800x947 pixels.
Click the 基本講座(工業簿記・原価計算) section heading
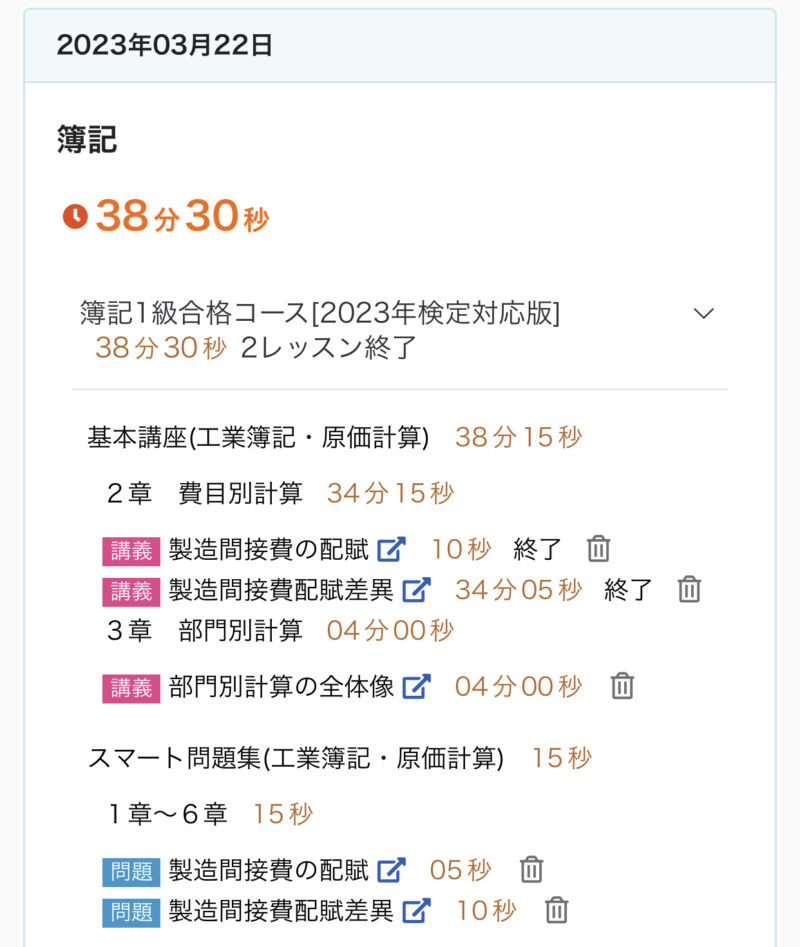pyautogui.click(x=258, y=437)
